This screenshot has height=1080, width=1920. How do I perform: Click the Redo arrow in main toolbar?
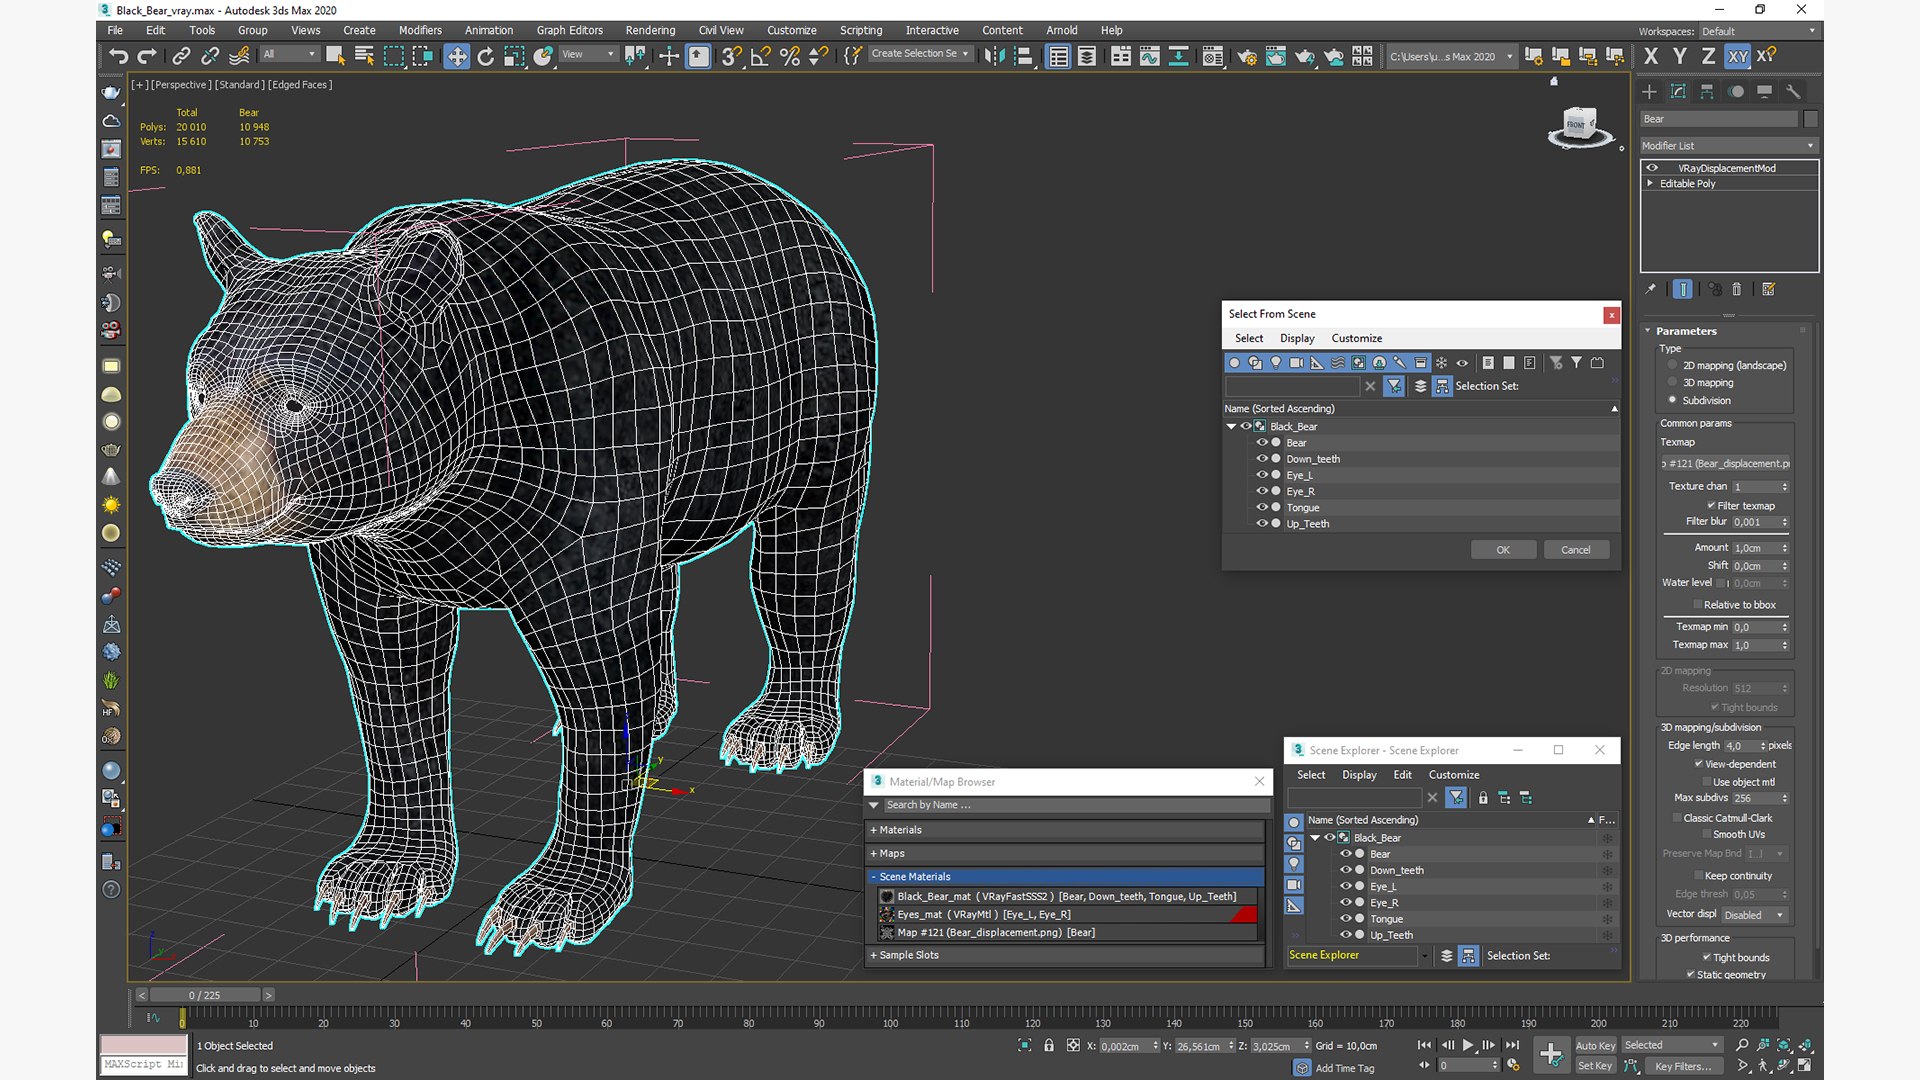click(x=147, y=56)
